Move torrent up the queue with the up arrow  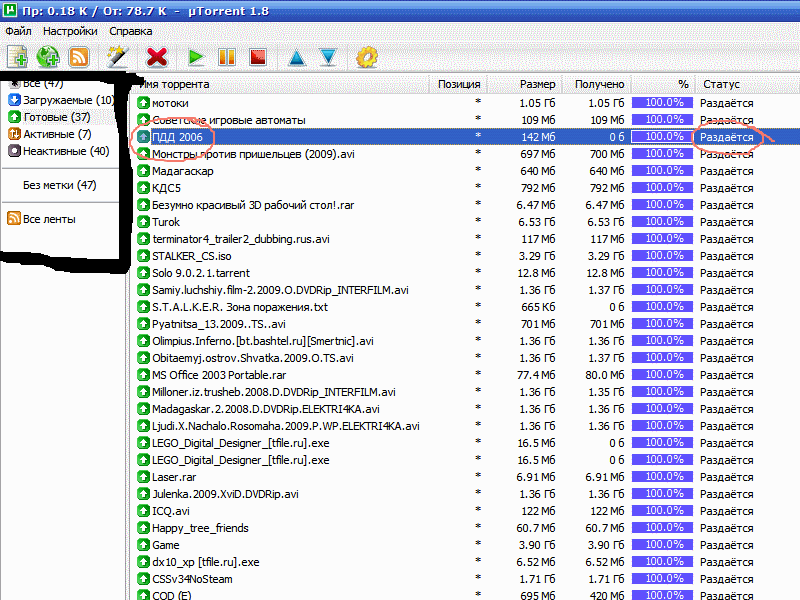click(296, 57)
